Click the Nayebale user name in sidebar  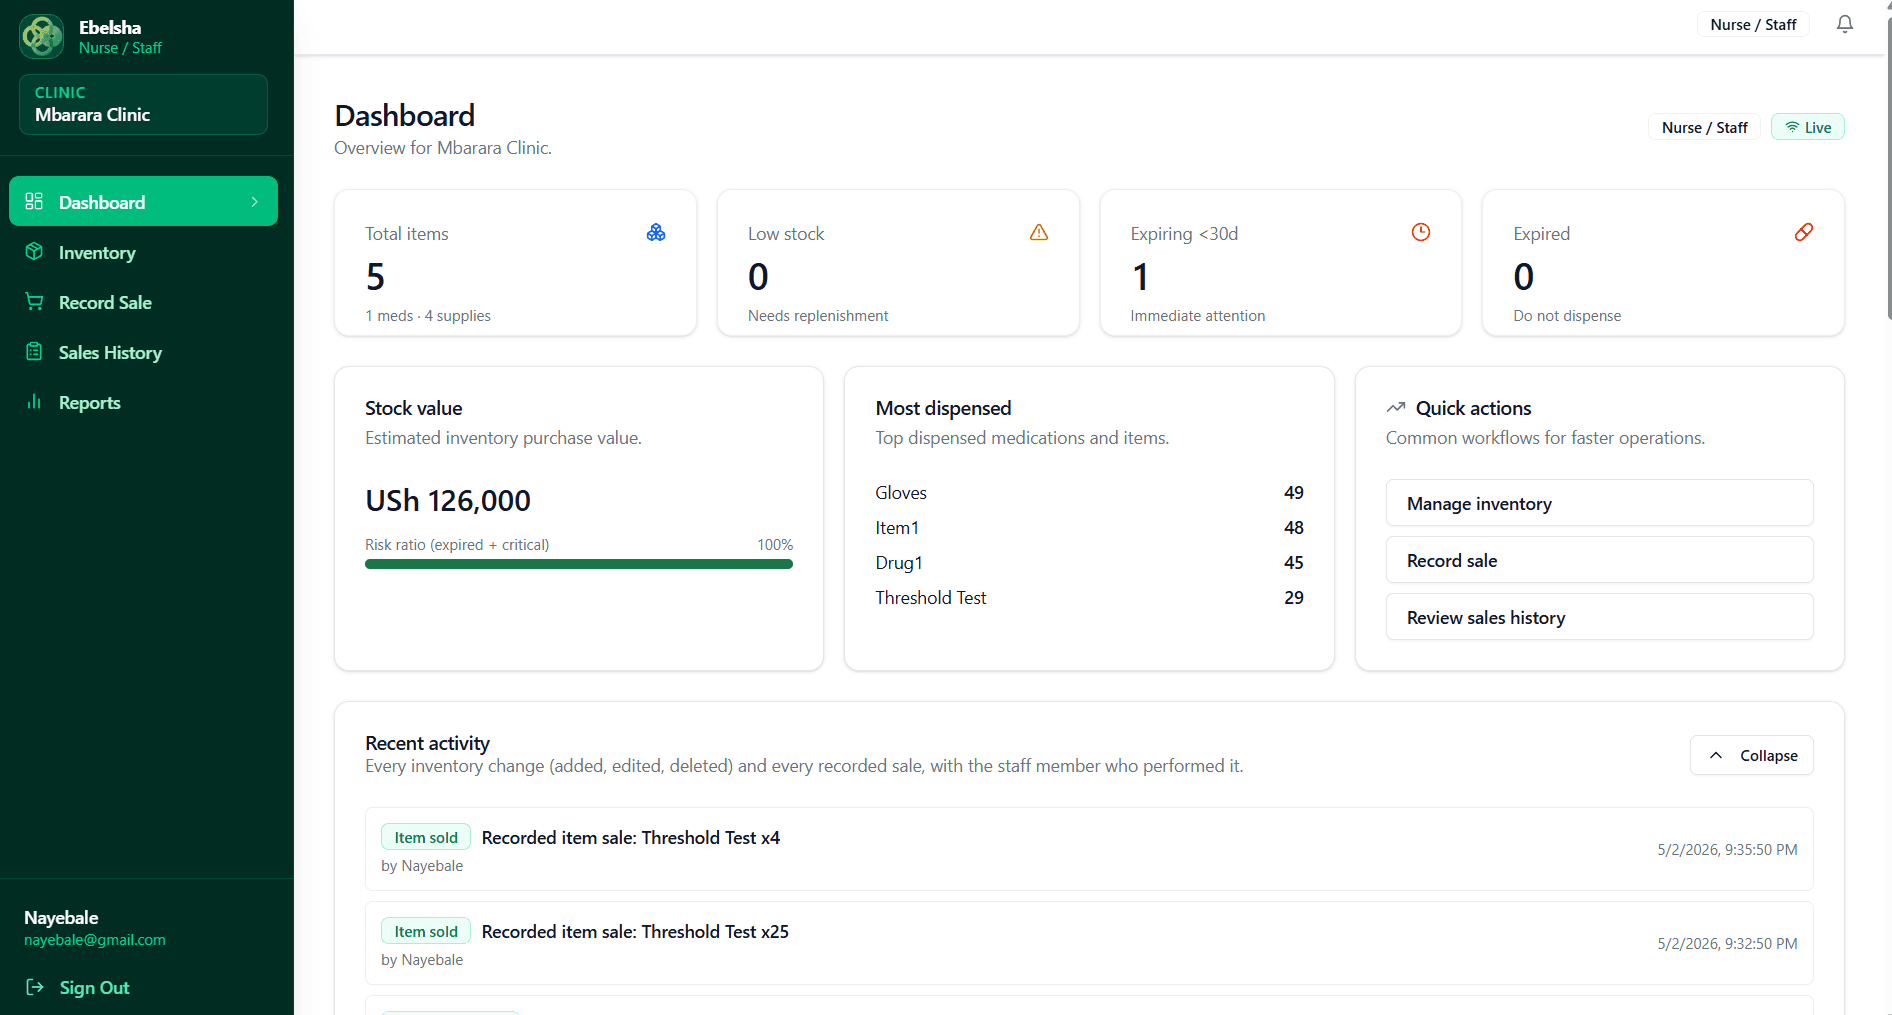coord(61,917)
